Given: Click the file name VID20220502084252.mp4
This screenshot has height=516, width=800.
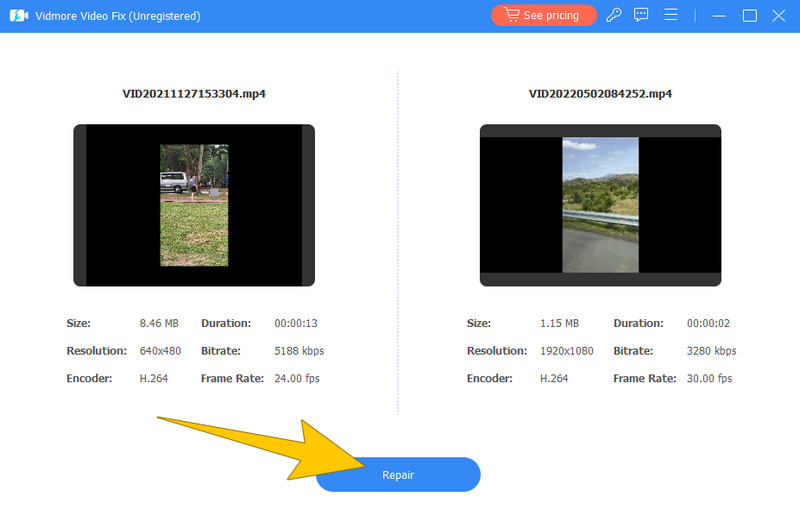Looking at the screenshot, I should click(x=601, y=94).
